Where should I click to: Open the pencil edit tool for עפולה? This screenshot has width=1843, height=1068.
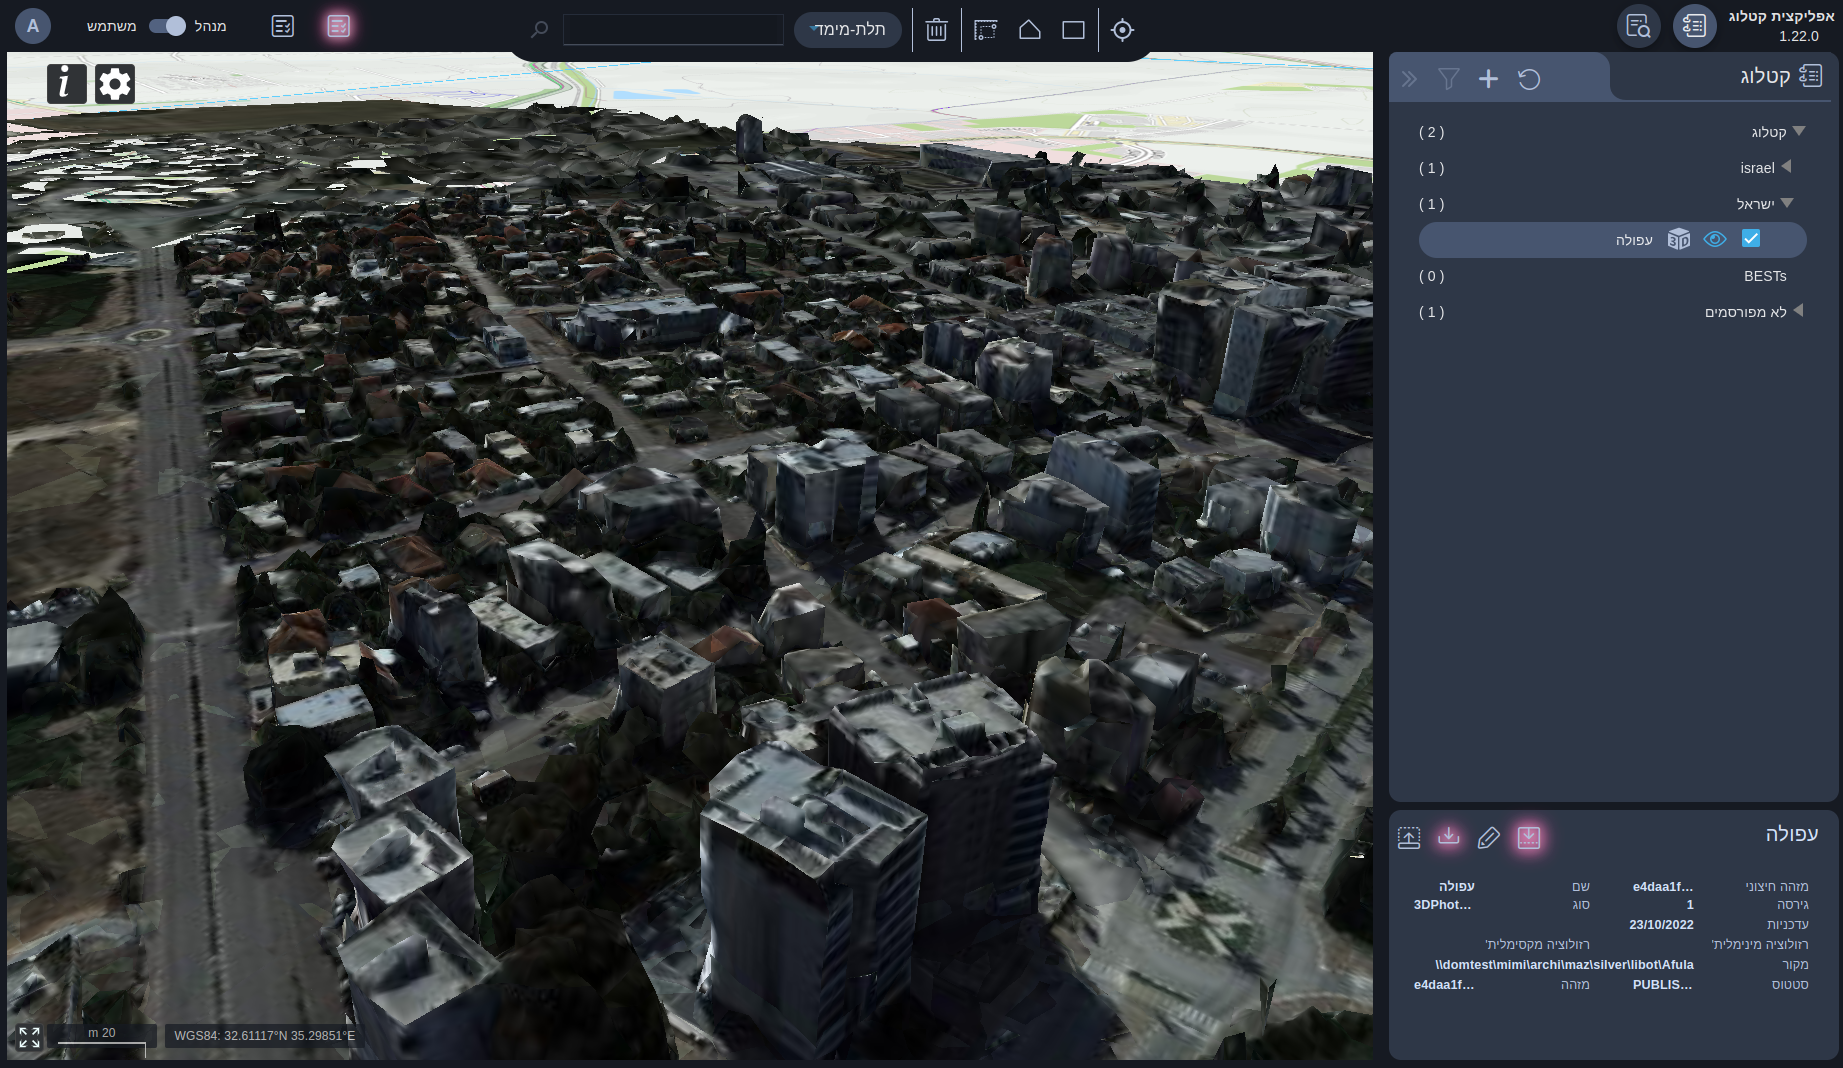click(1489, 838)
